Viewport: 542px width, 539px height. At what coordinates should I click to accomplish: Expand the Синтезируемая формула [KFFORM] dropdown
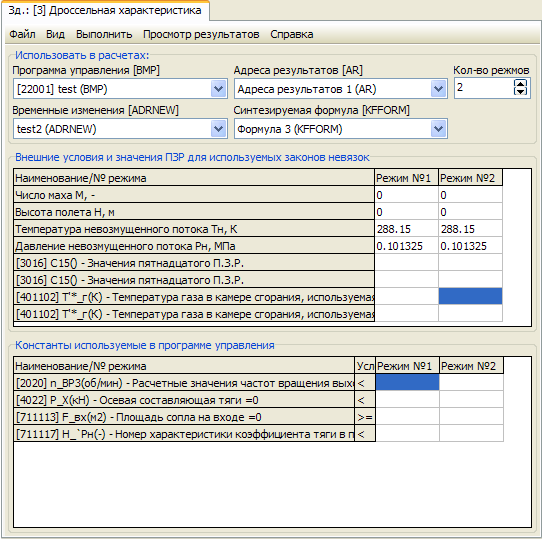[438, 129]
